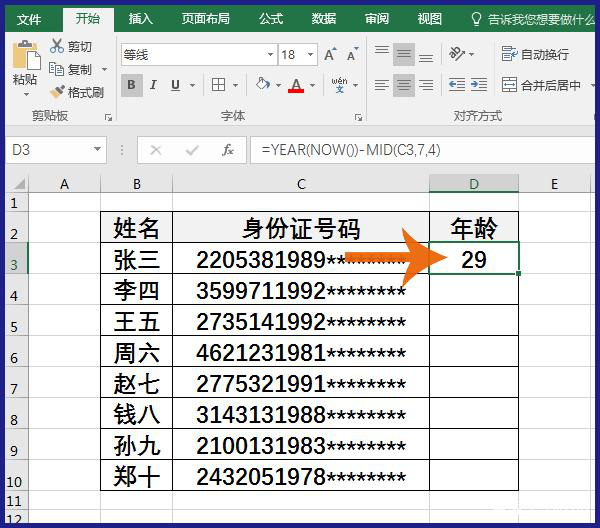Screen dimensions: 600x528
Task: Select cell containing 李四
Action: [137, 289]
